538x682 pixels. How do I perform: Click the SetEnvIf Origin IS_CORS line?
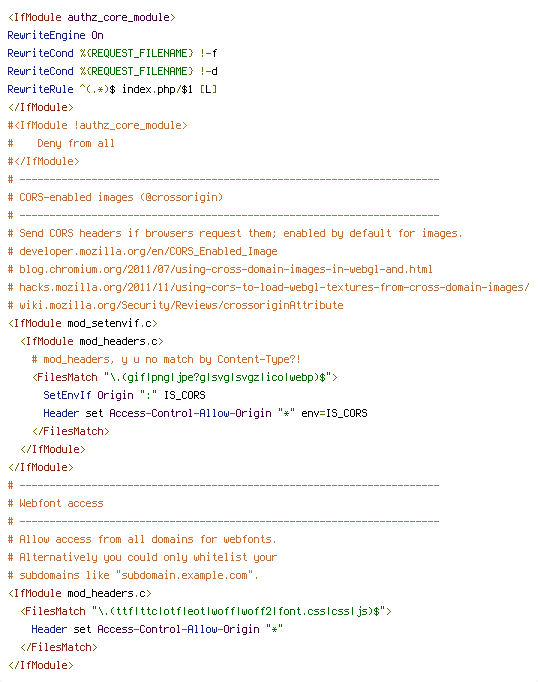coord(124,395)
